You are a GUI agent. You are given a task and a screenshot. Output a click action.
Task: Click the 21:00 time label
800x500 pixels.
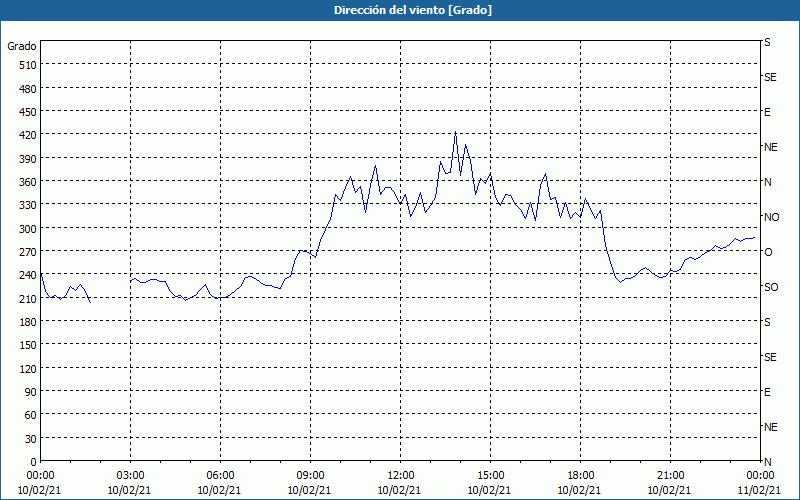pyautogui.click(x=670, y=476)
